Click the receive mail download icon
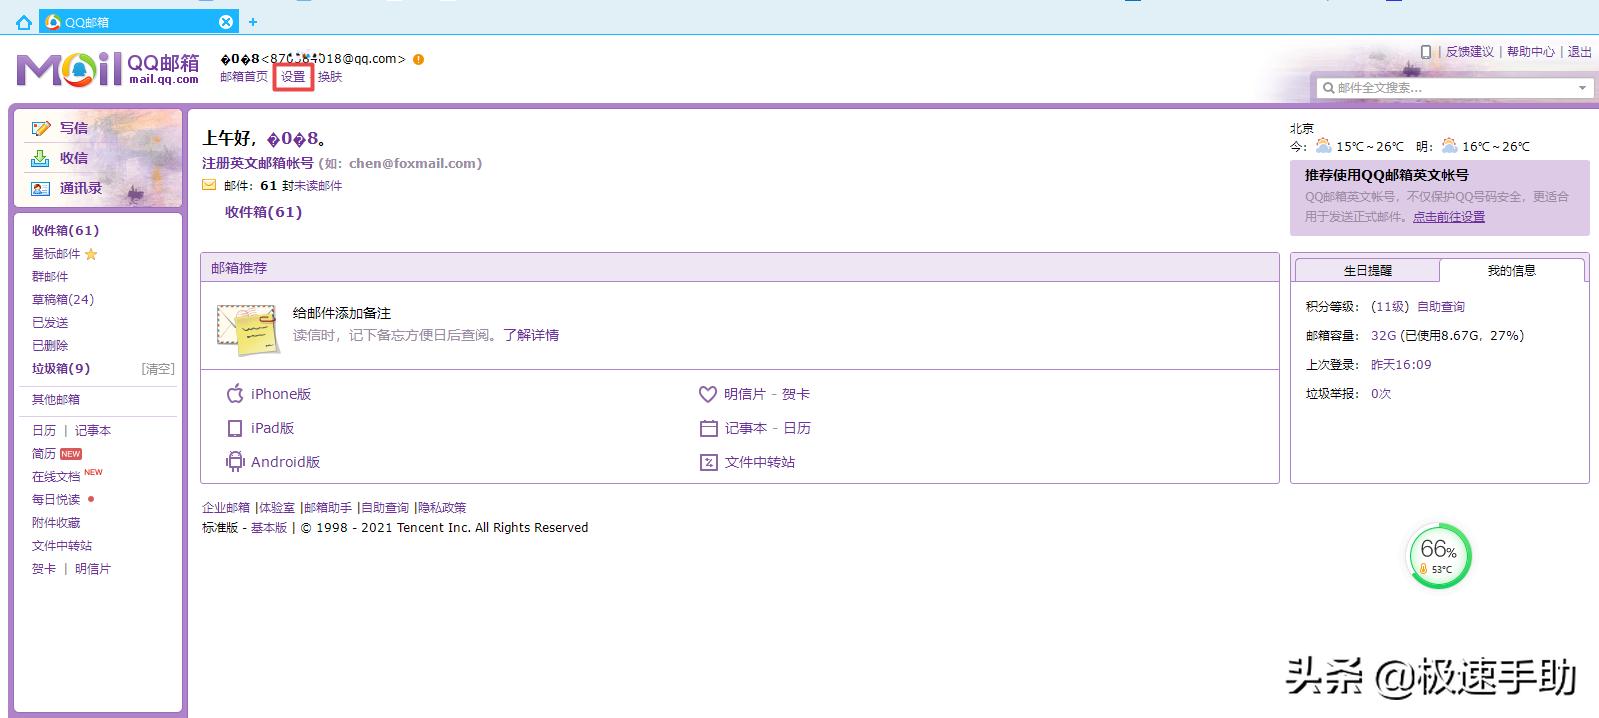 41,158
